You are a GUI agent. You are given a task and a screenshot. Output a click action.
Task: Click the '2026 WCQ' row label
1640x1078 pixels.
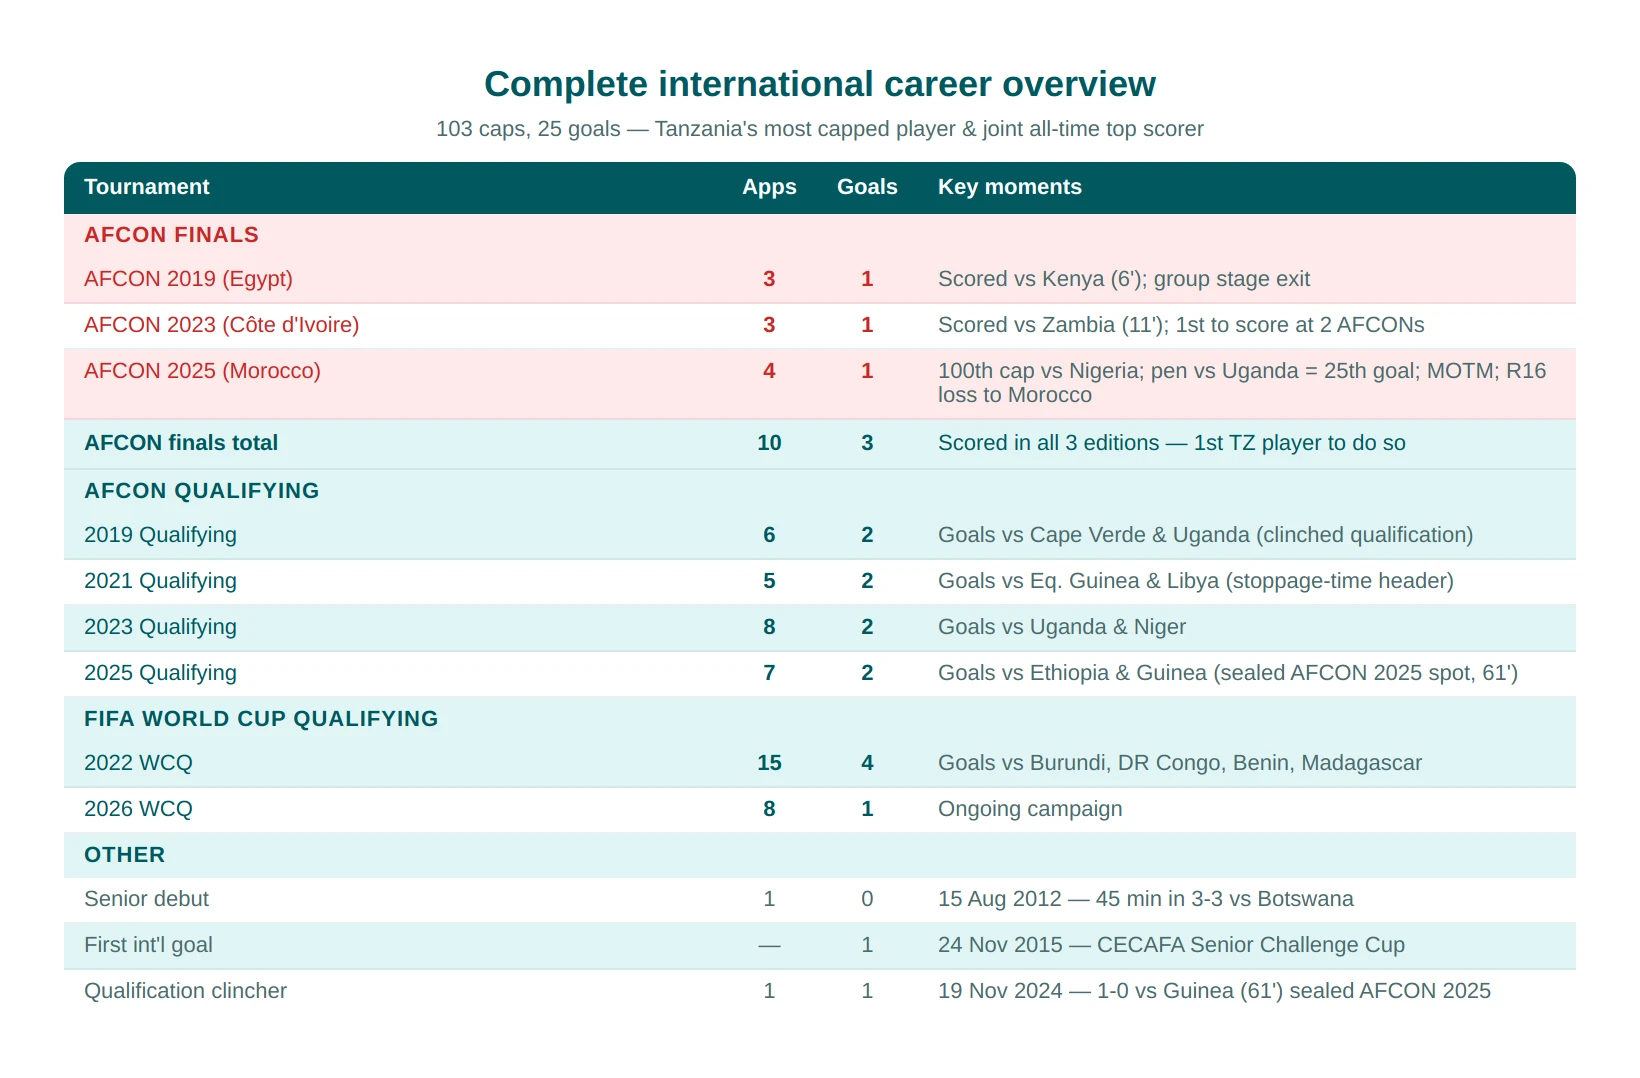tap(138, 809)
